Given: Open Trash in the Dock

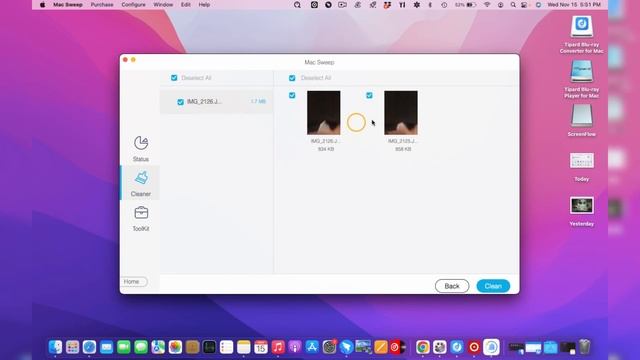Looking at the screenshot, I should point(584,347).
